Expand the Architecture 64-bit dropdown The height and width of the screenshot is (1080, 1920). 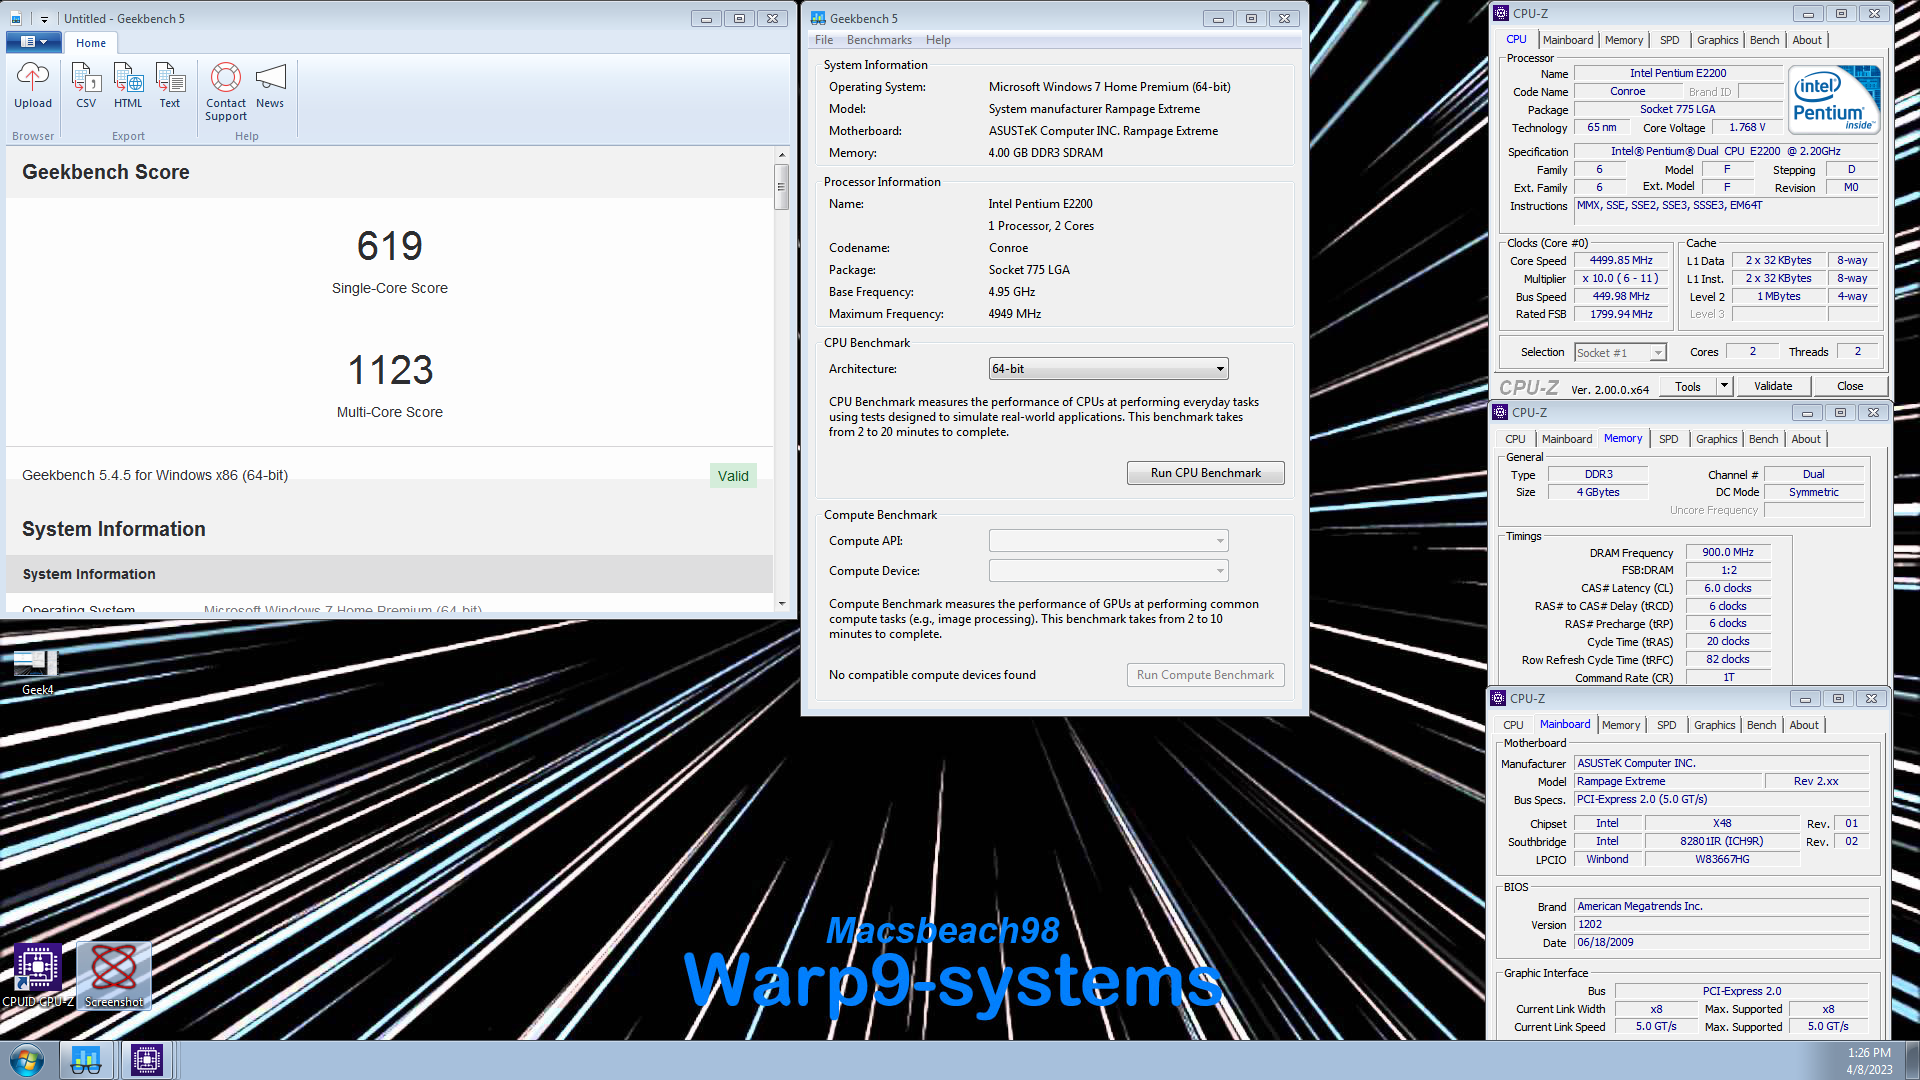(x=1108, y=369)
